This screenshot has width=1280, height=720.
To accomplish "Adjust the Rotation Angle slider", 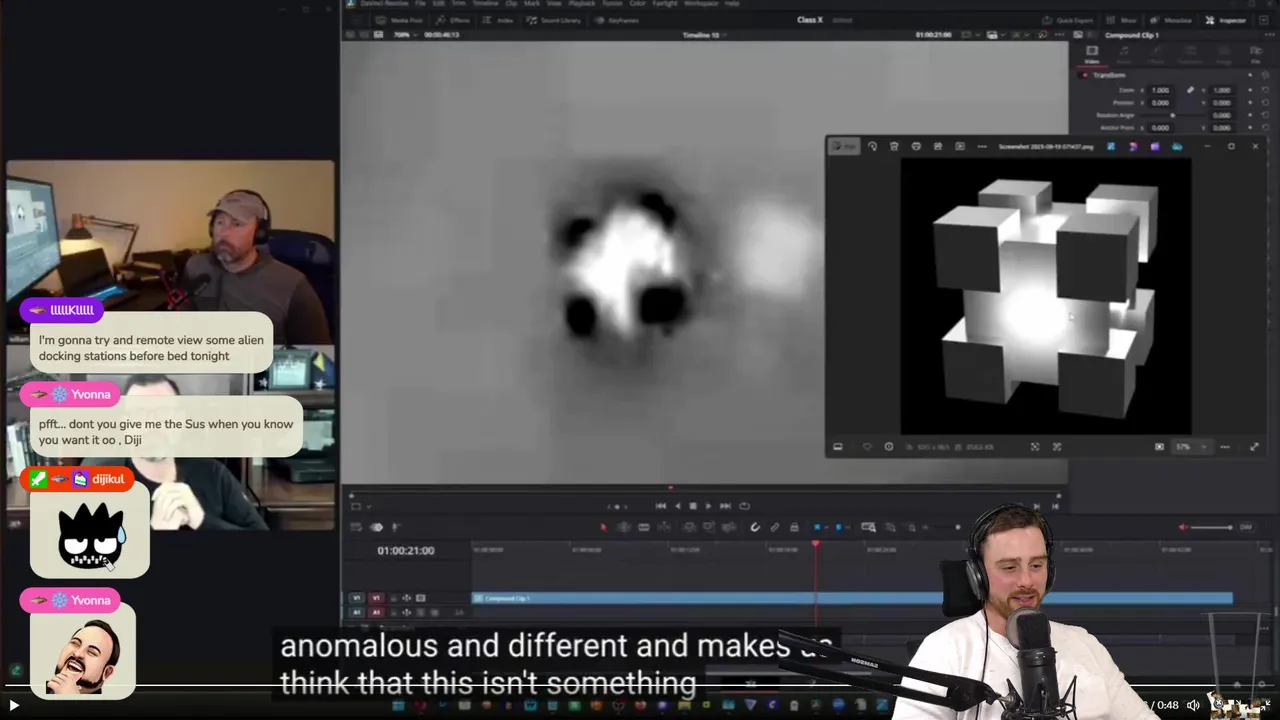I will [x=1172, y=115].
